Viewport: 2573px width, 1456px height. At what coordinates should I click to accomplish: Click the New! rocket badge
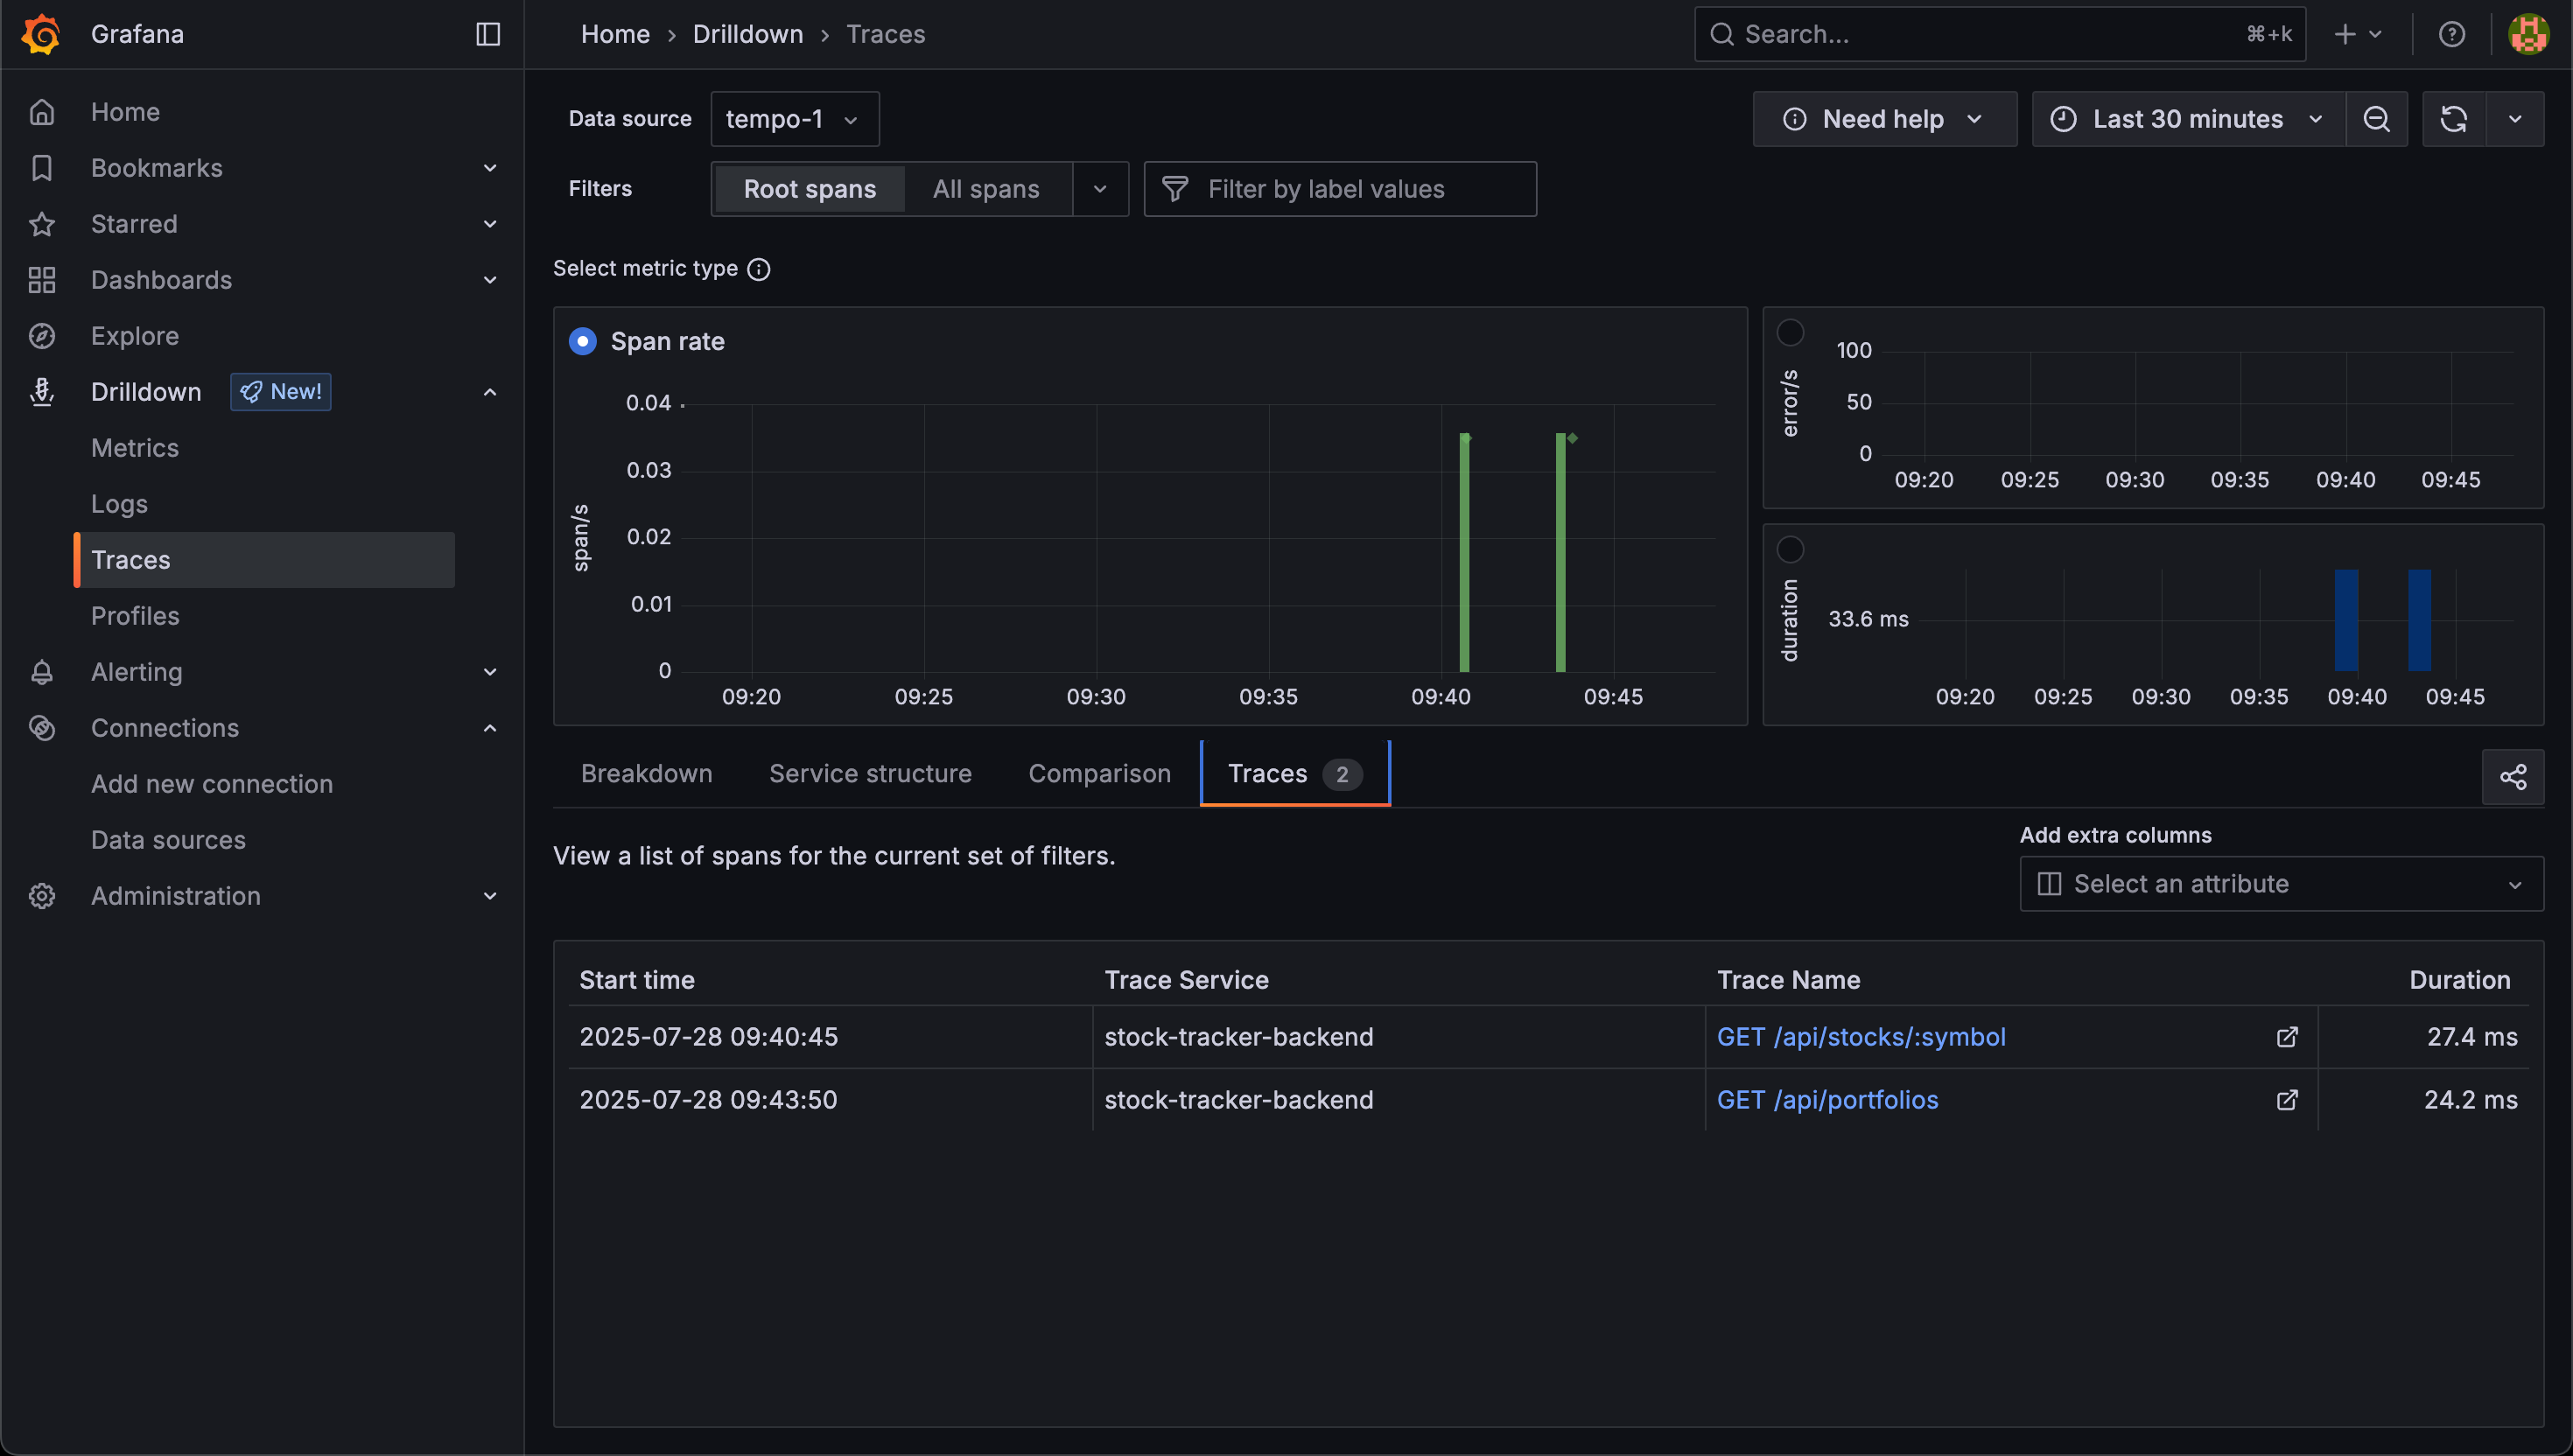tap(281, 392)
